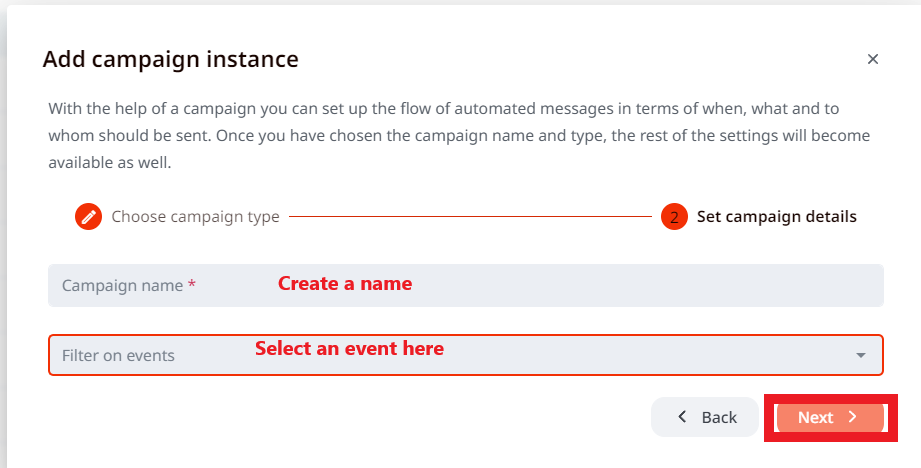921x468 pixels.
Task: Click the left chevron on Back button
Action: pos(682,417)
